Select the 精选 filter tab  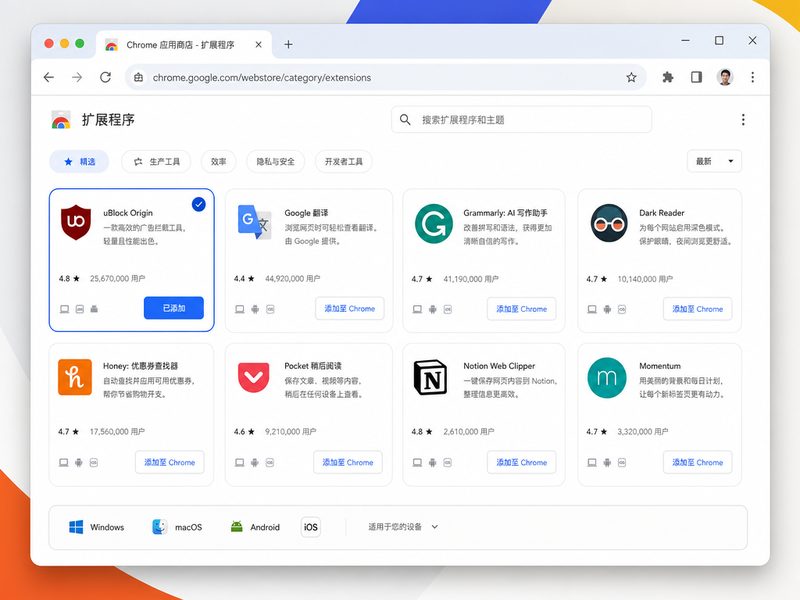click(x=79, y=162)
